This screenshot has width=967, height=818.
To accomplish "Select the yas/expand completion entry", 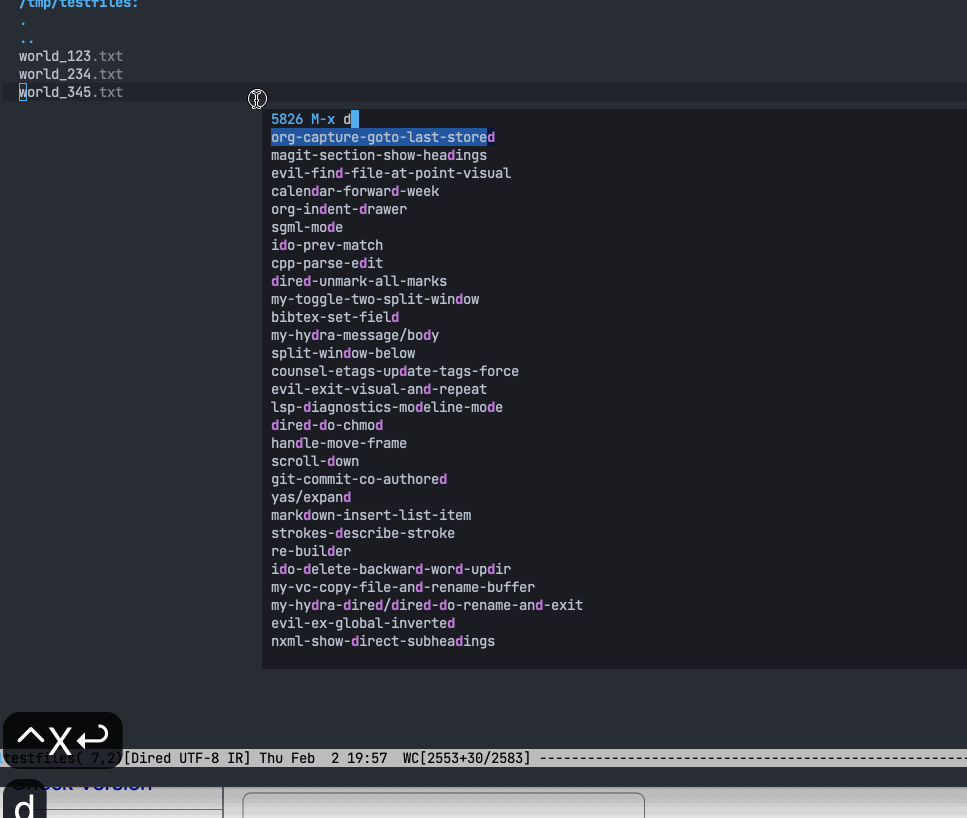I will (310, 497).
